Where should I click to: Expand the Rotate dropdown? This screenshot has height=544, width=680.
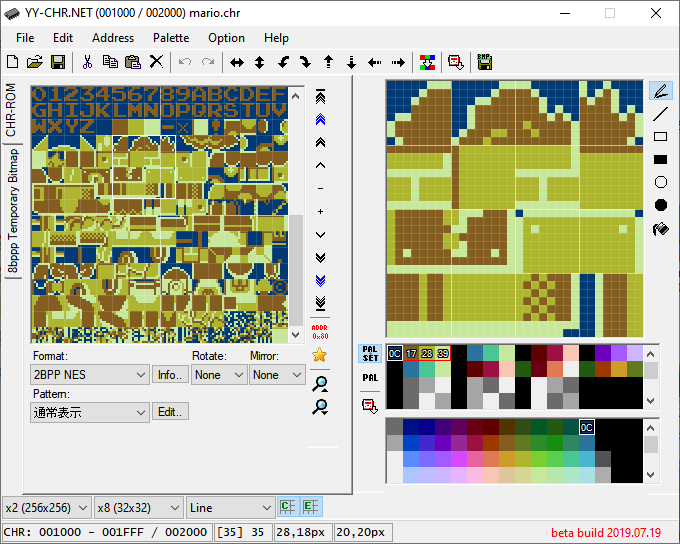click(x=219, y=374)
